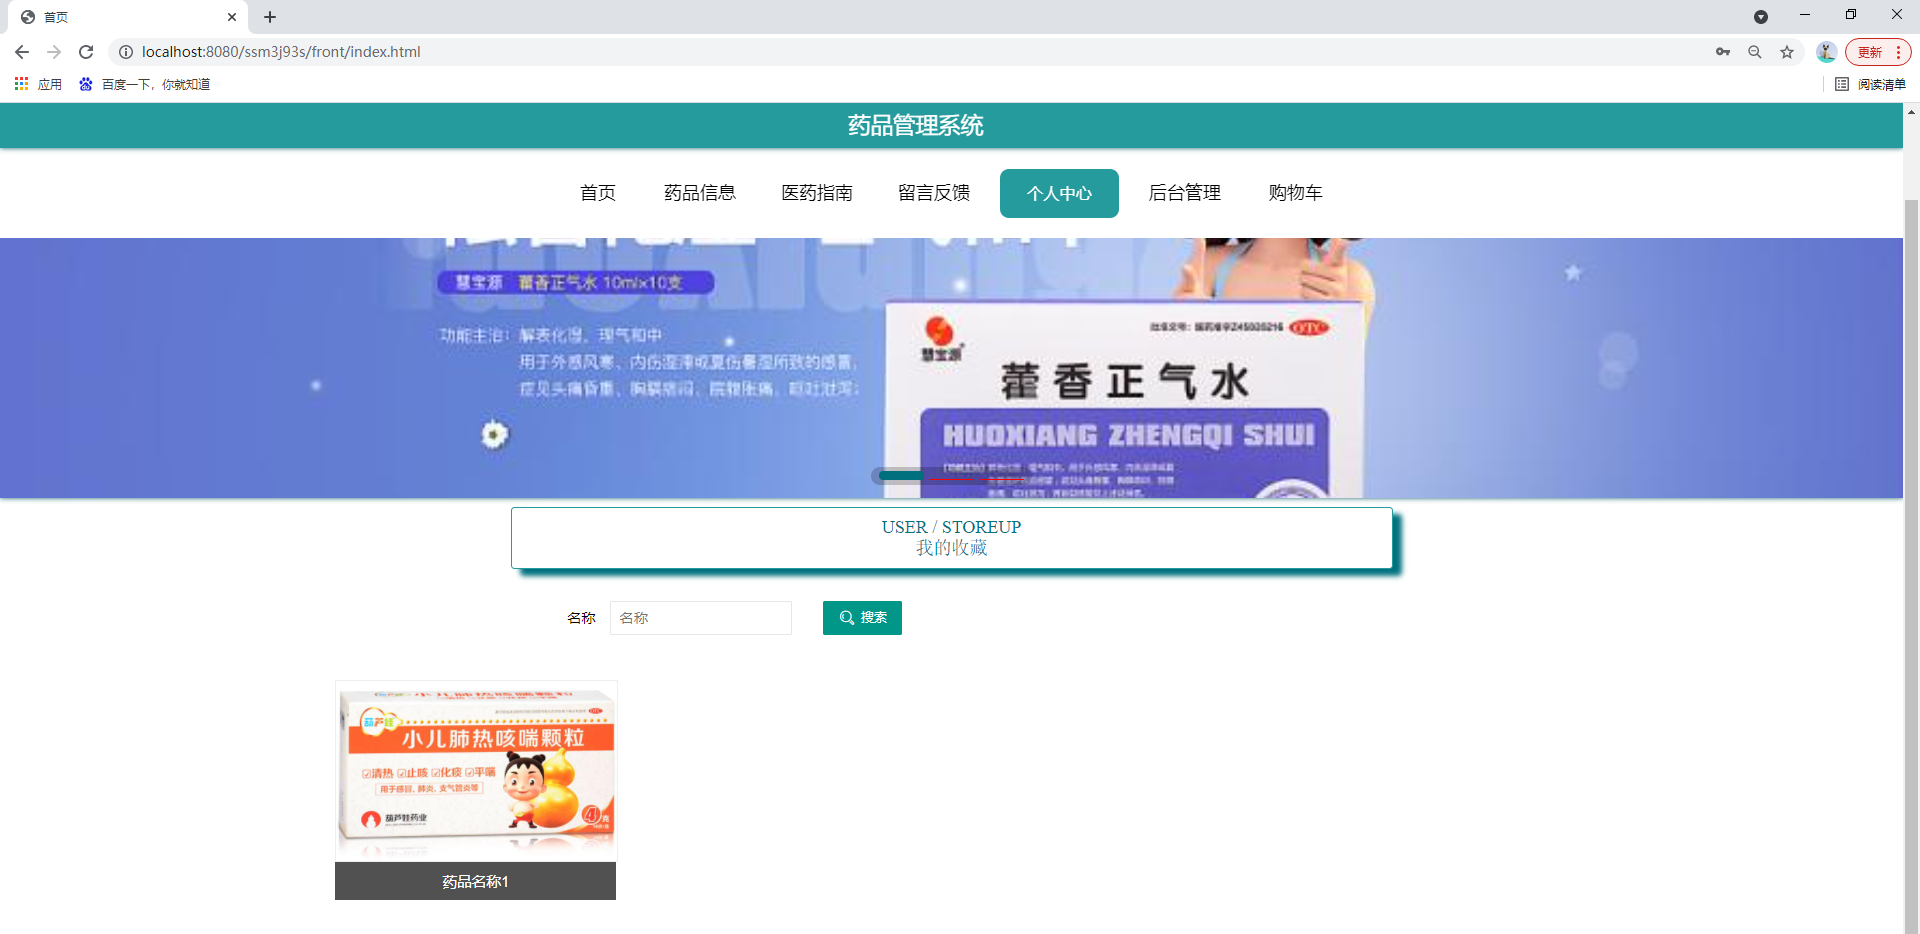
Task: Click the address bar URL
Action: tap(281, 52)
